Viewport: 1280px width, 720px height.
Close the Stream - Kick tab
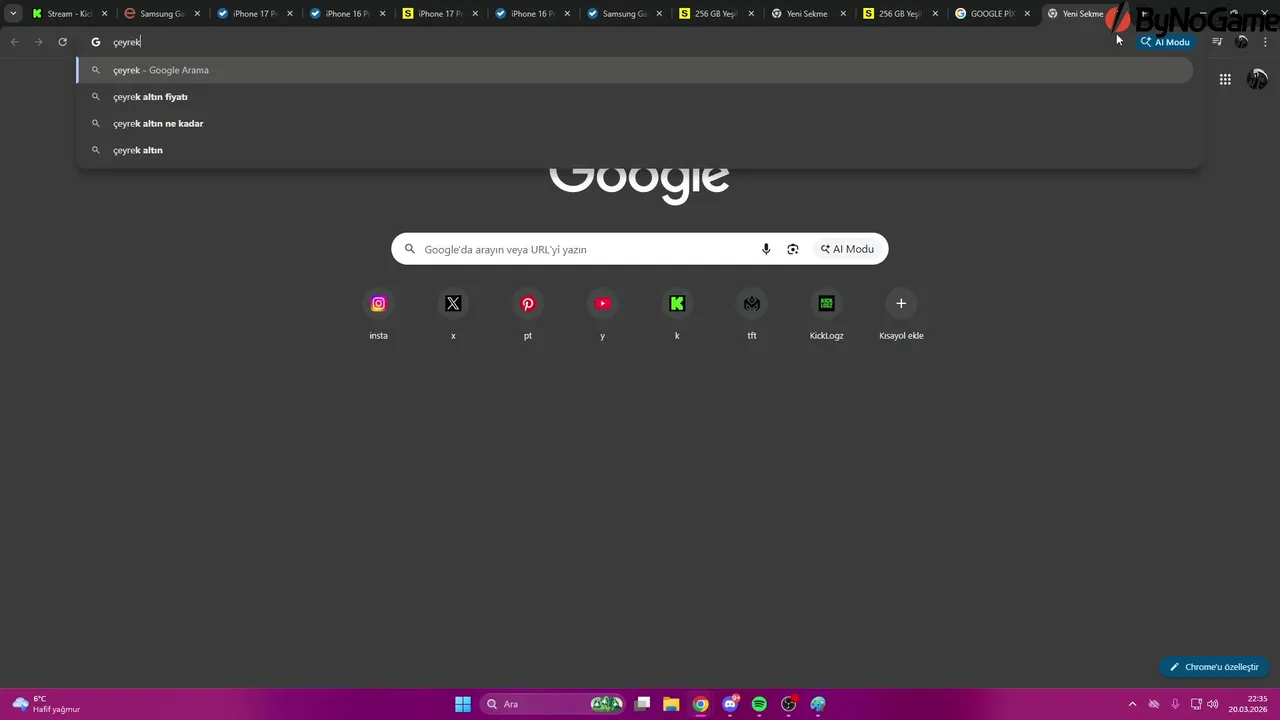click(x=105, y=14)
